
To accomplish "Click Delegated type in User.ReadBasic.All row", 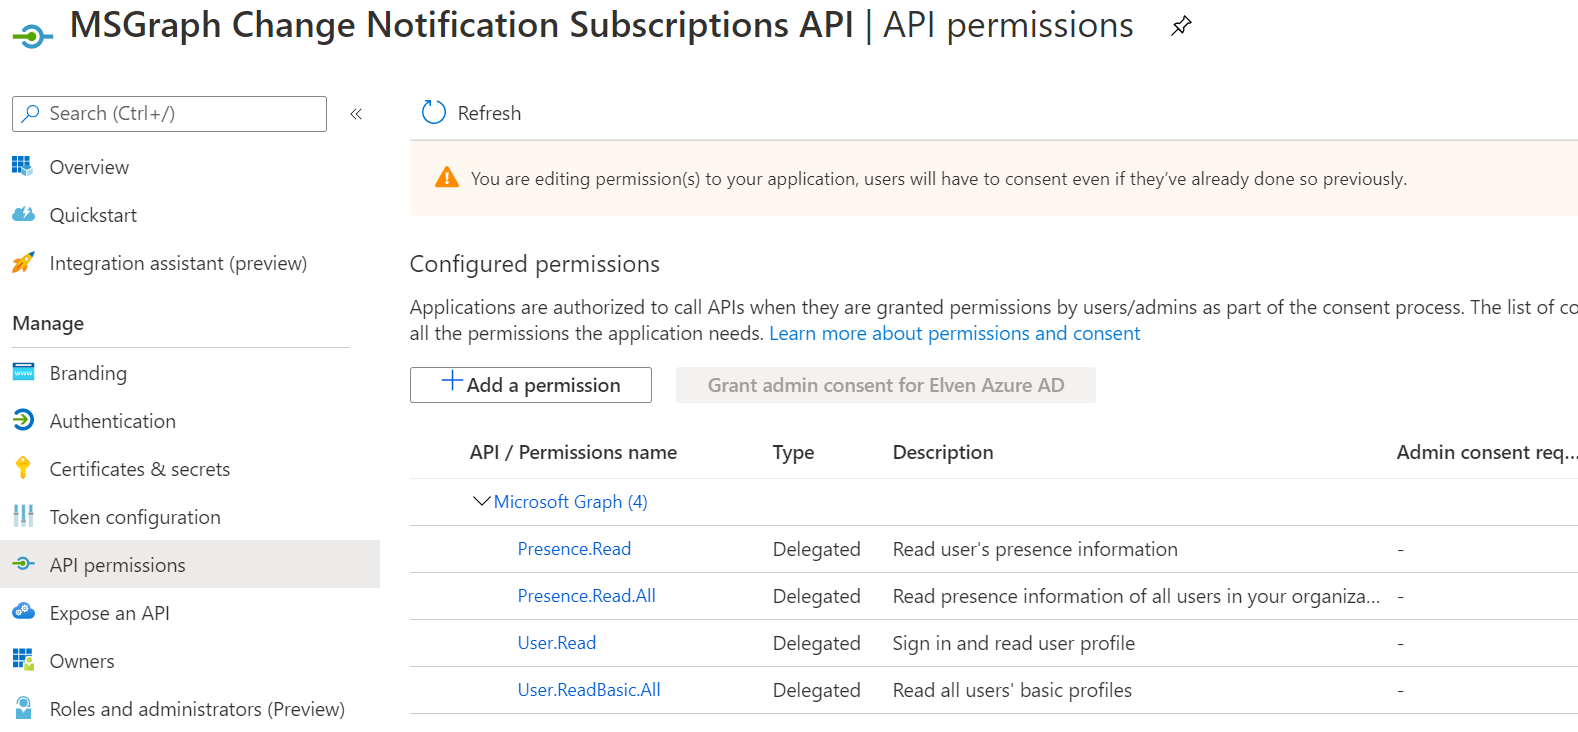I will point(816,690).
